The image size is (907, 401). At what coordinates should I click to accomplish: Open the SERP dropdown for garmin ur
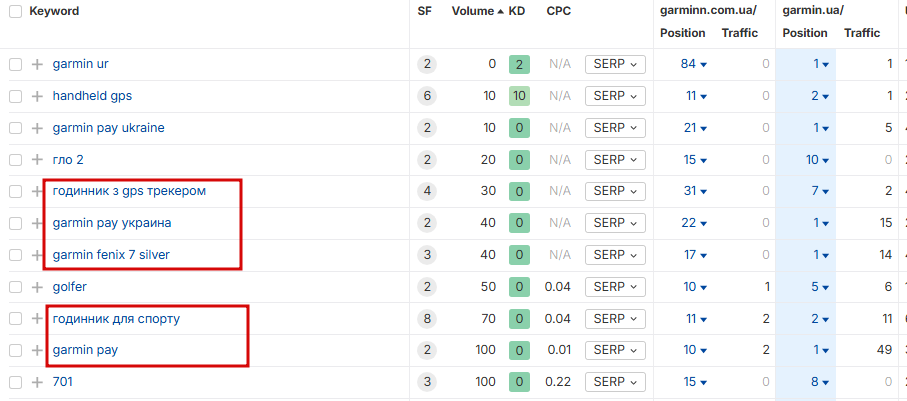(615, 64)
